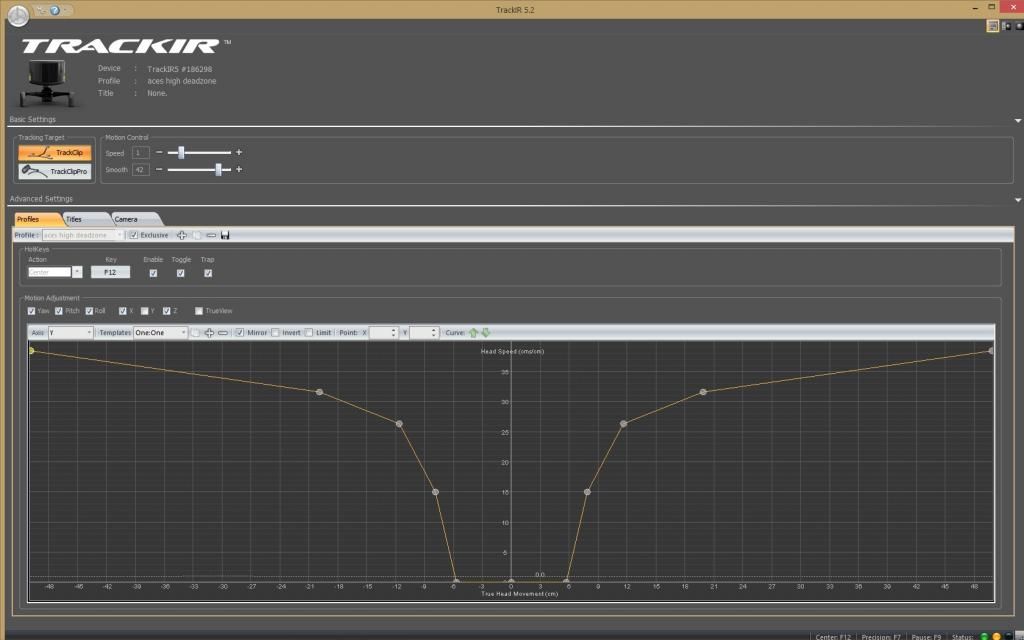Open the Templates dropdown showing One:One
Image resolution: width=1024 pixels, height=640 pixels.
161,333
